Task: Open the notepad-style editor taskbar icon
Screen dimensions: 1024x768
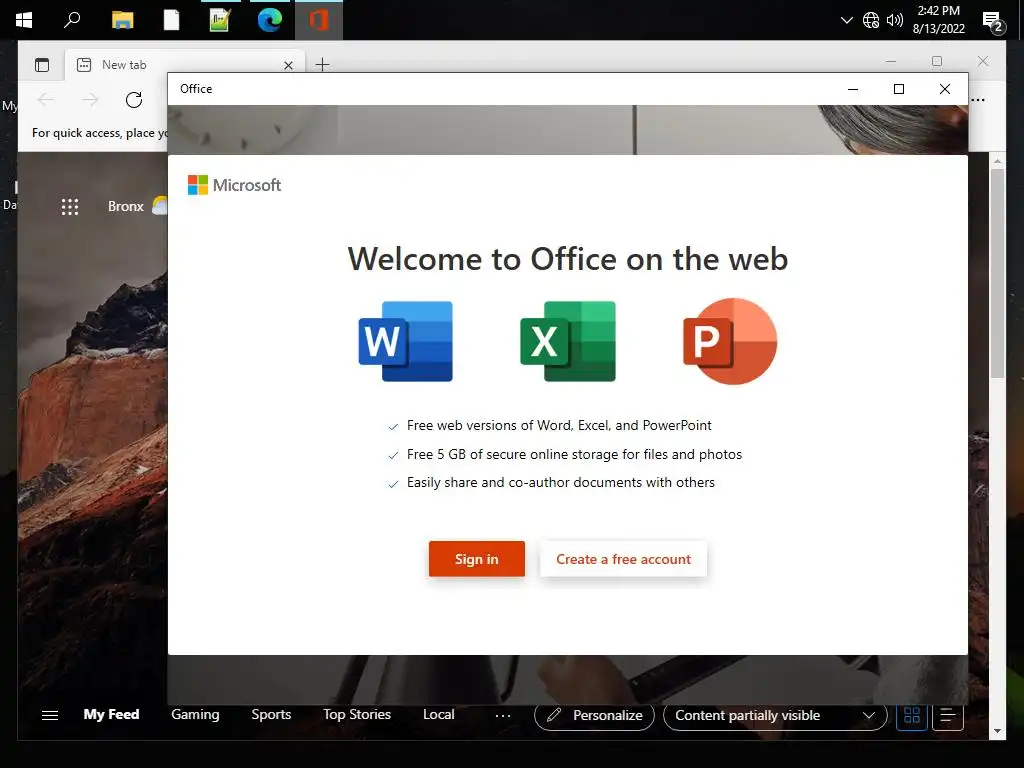Action: click(220, 20)
